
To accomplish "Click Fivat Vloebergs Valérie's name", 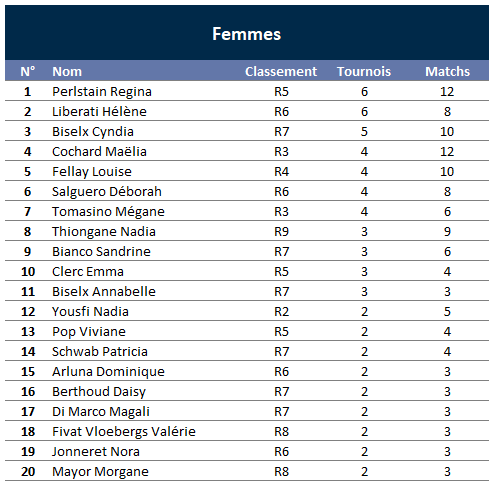I will click(124, 432).
